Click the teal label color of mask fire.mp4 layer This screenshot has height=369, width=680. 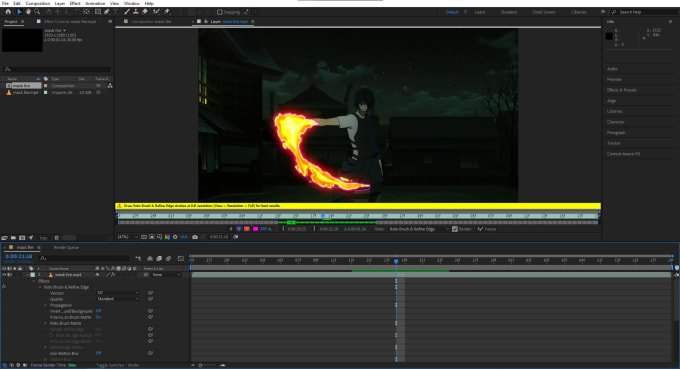[33, 274]
